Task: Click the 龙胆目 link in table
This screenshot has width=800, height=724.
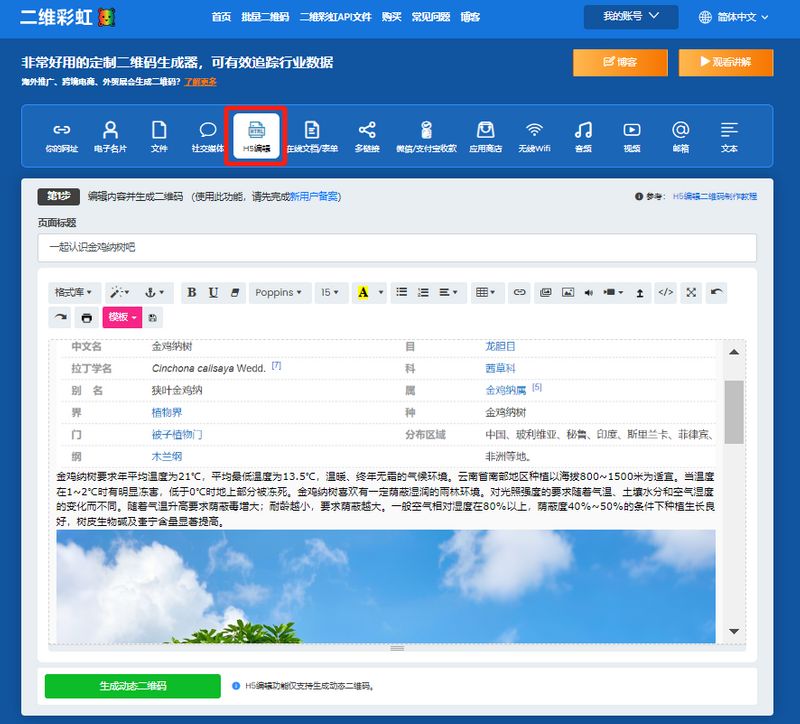Action: click(500, 346)
